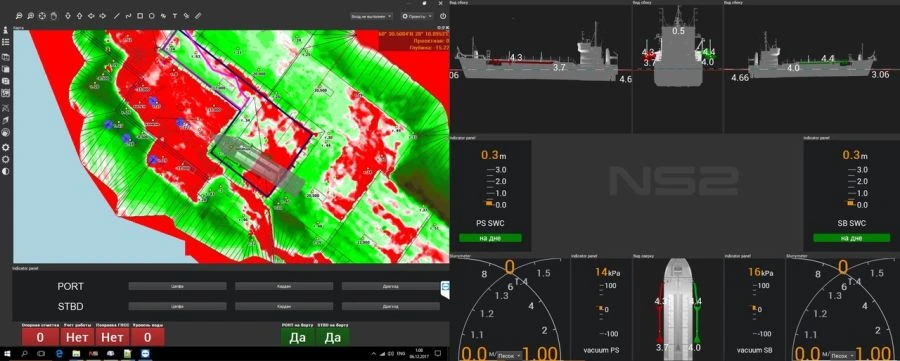The image size is (900, 361).
Task: Click the TeamViewer side tab icon
Action: click(445, 289)
